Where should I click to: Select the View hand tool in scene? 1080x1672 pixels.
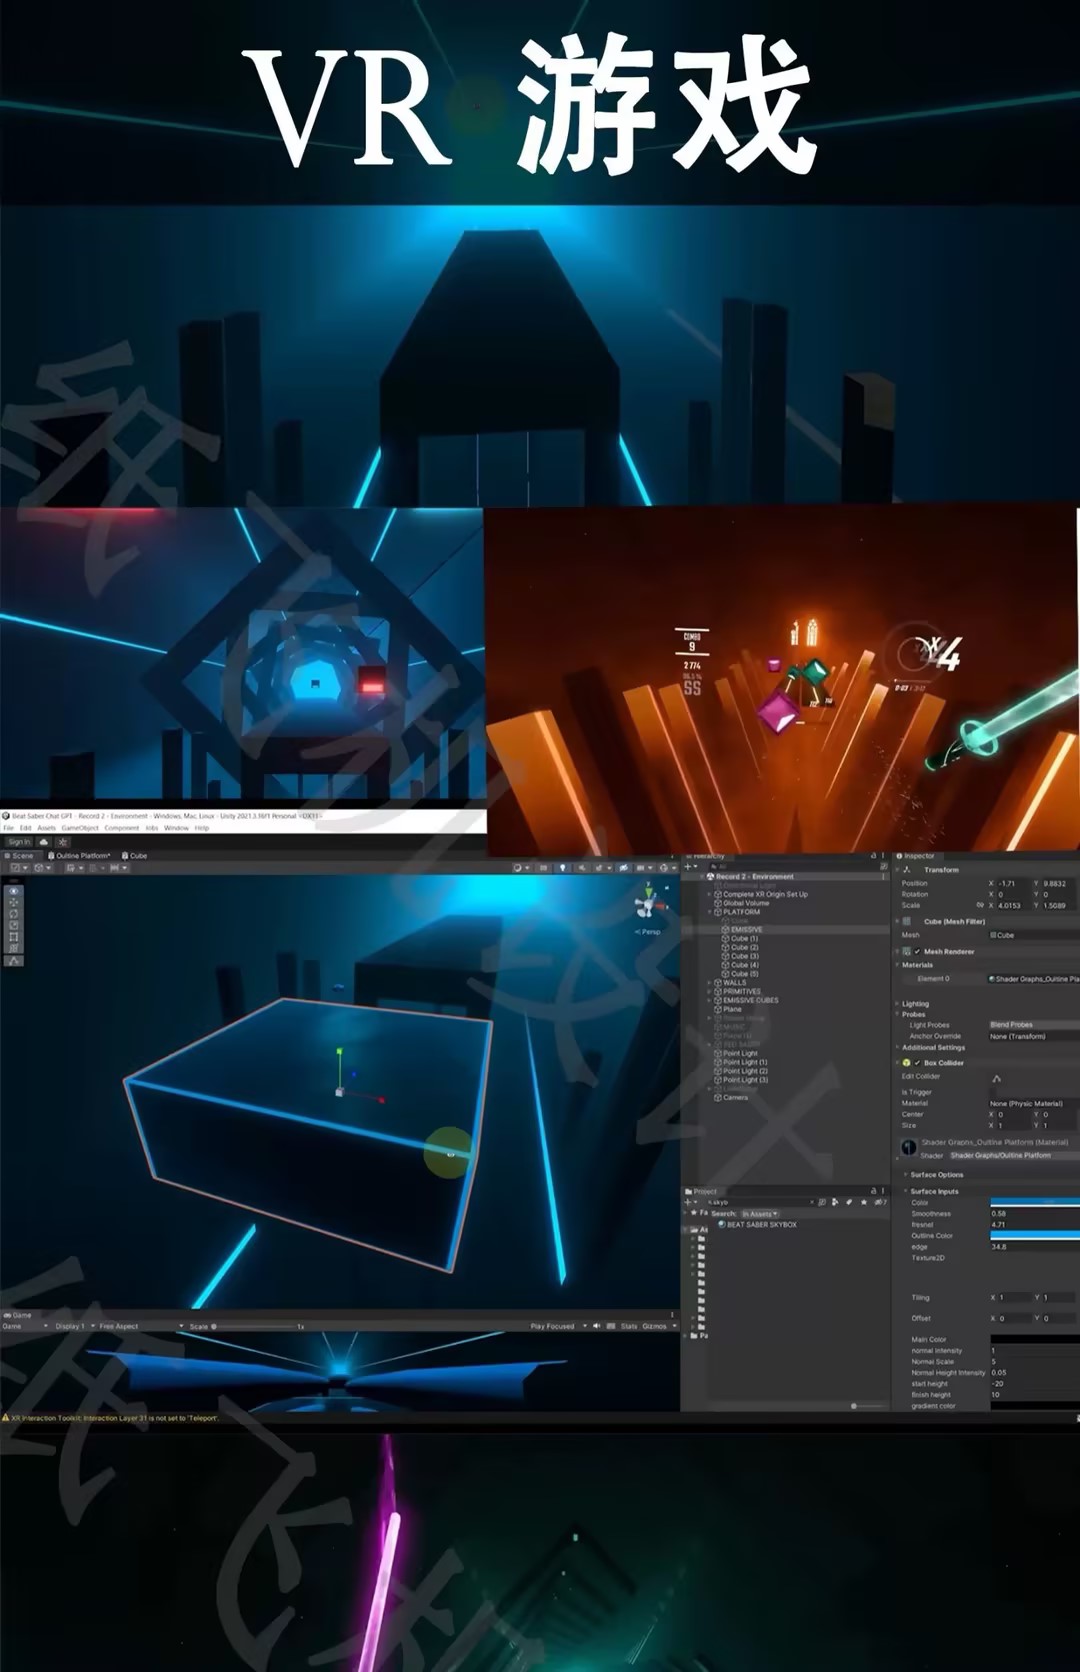coord(14,891)
